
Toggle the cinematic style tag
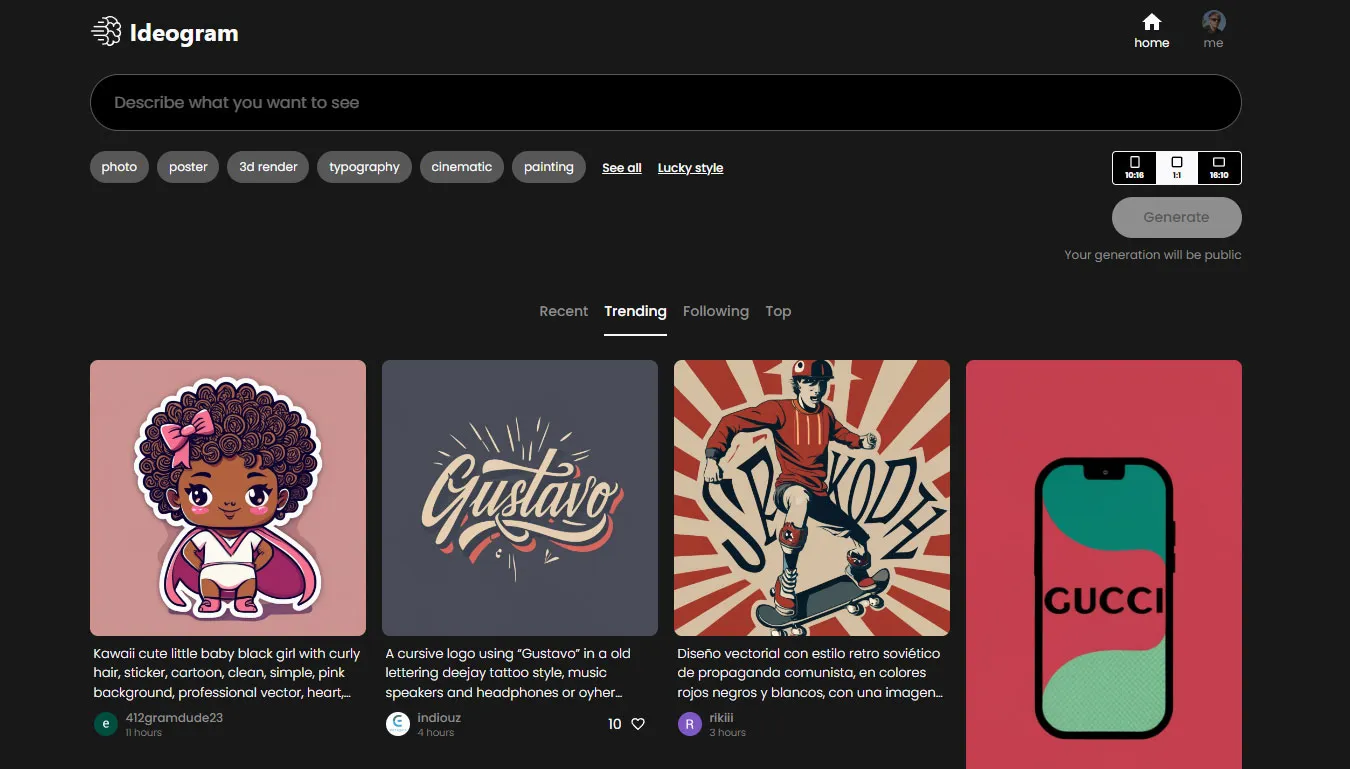pos(462,167)
